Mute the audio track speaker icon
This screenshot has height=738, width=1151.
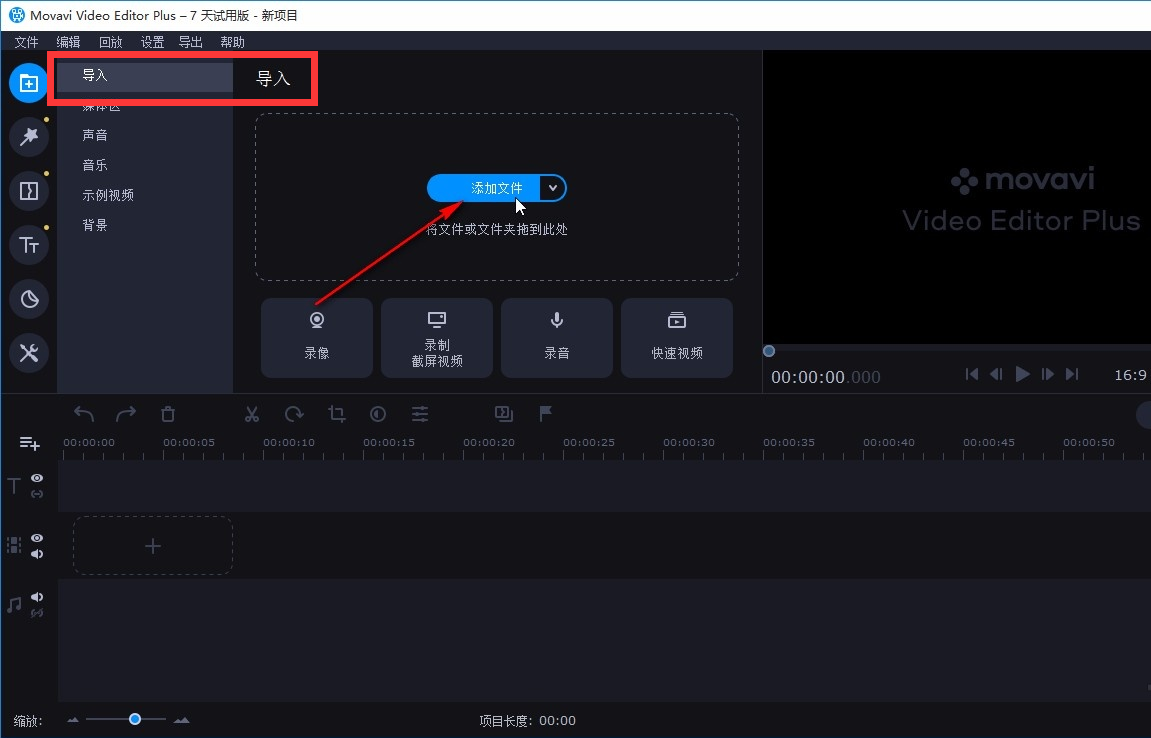pos(37,597)
